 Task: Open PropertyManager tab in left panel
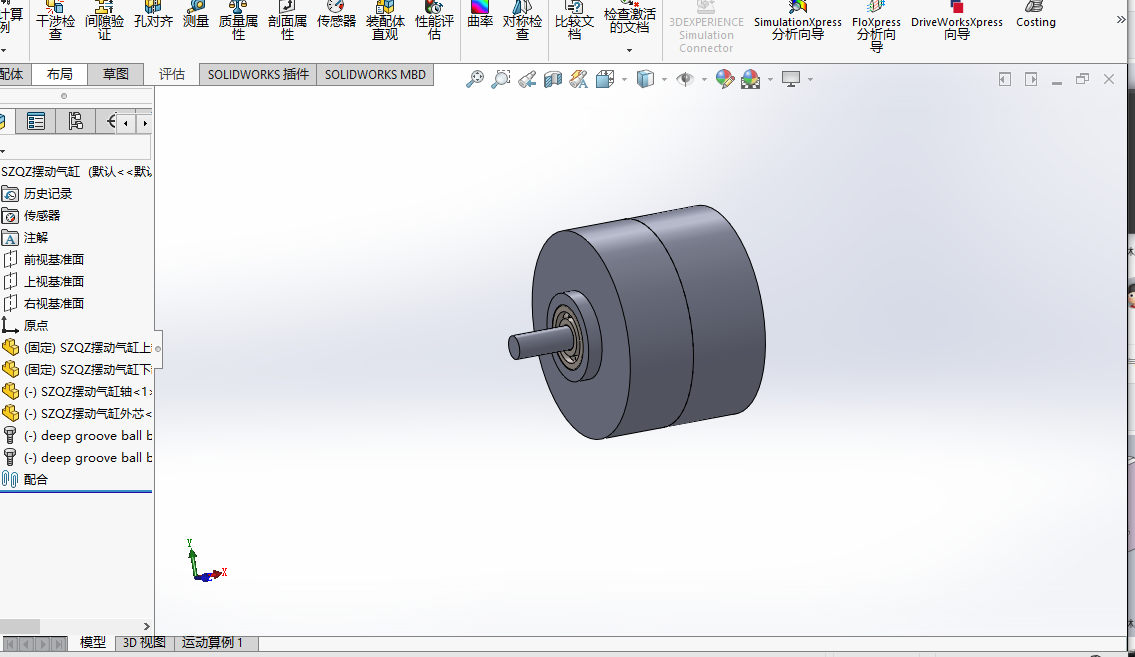[35, 122]
